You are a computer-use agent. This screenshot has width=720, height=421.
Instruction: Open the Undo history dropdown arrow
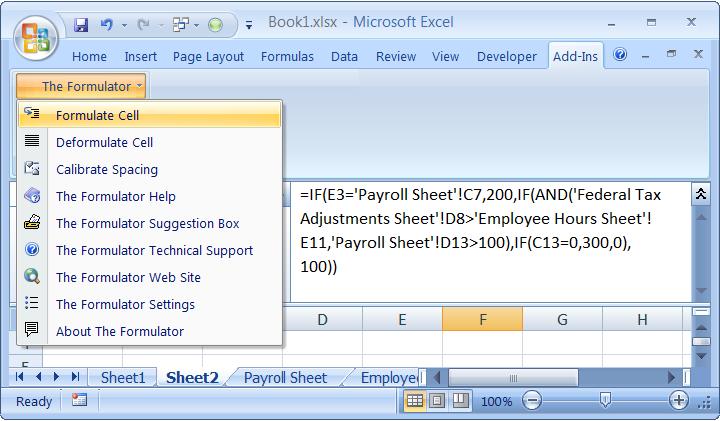pos(124,25)
